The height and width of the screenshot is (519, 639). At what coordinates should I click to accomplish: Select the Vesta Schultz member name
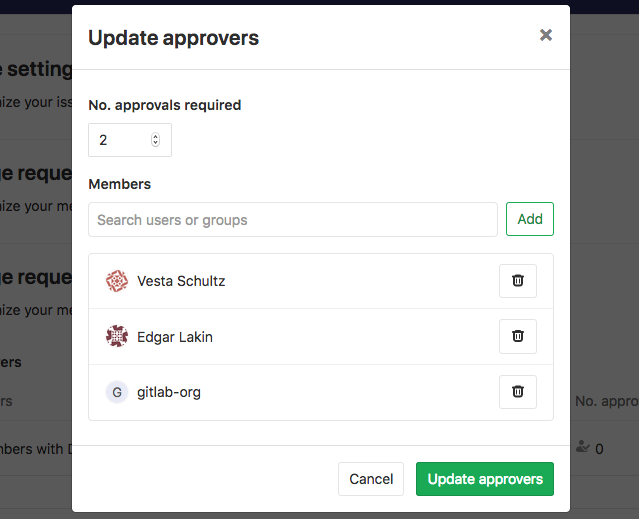(181, 281)
